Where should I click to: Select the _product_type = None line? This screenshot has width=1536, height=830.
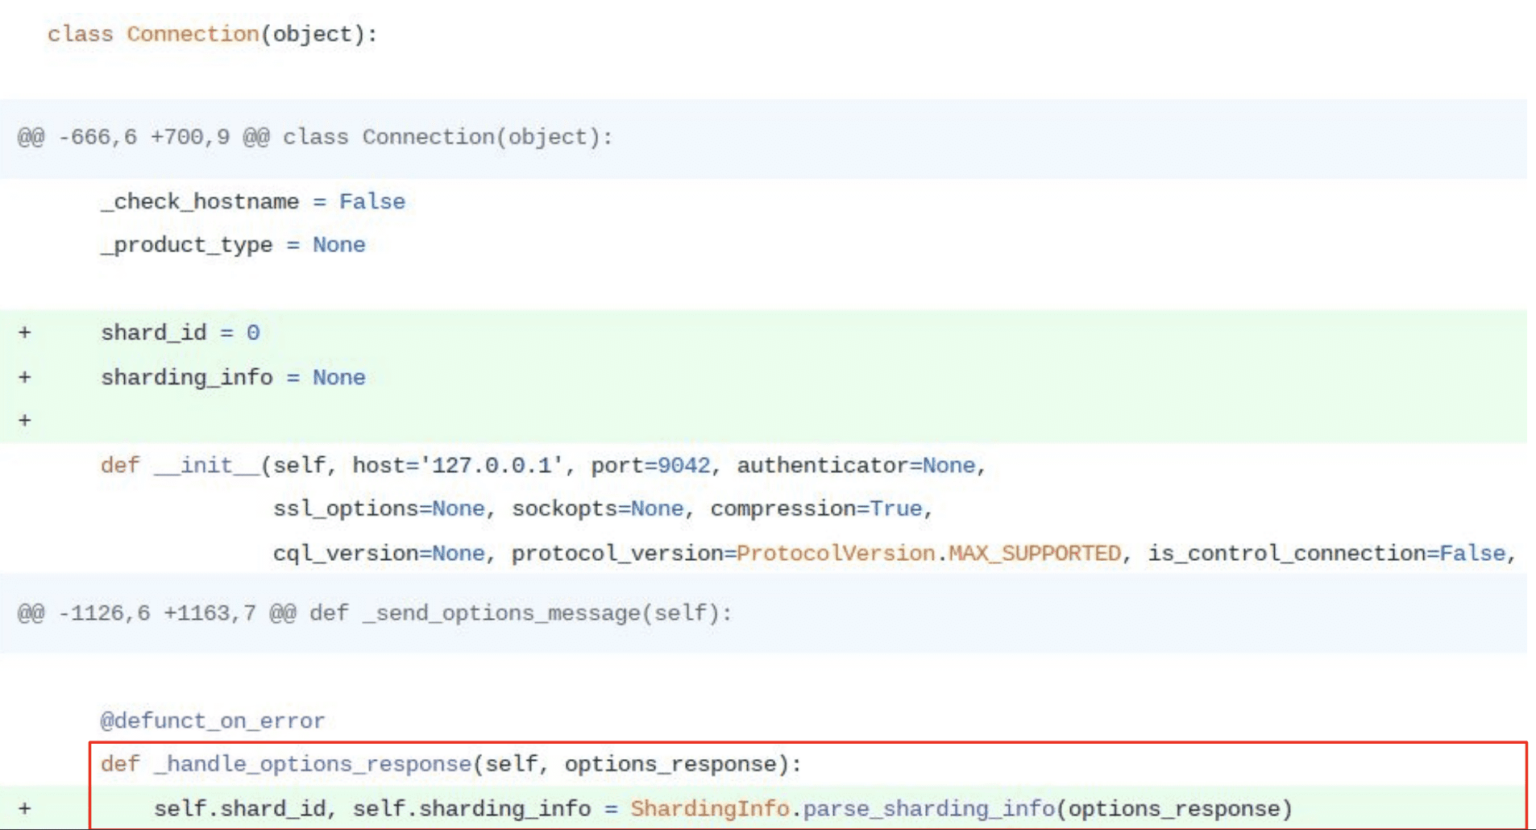coord(233,244)
